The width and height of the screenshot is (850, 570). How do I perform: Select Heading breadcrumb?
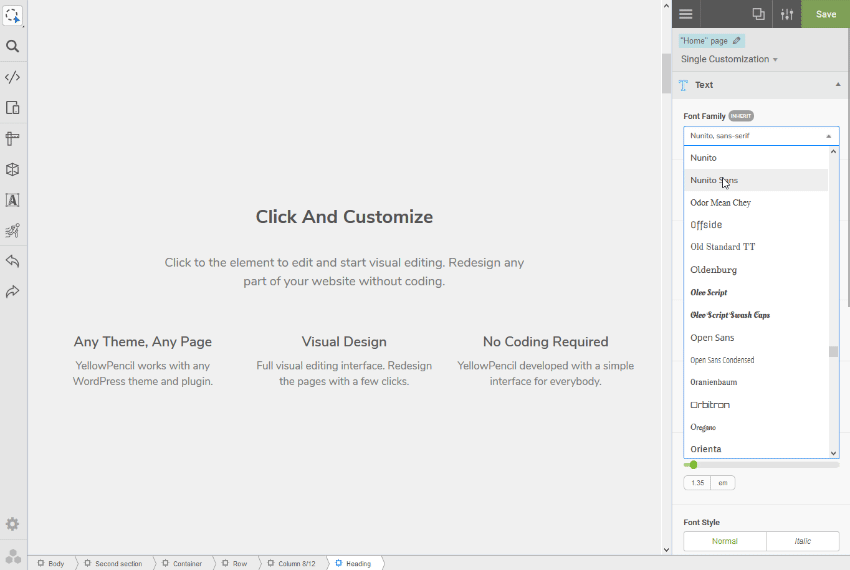pos(353,563)
